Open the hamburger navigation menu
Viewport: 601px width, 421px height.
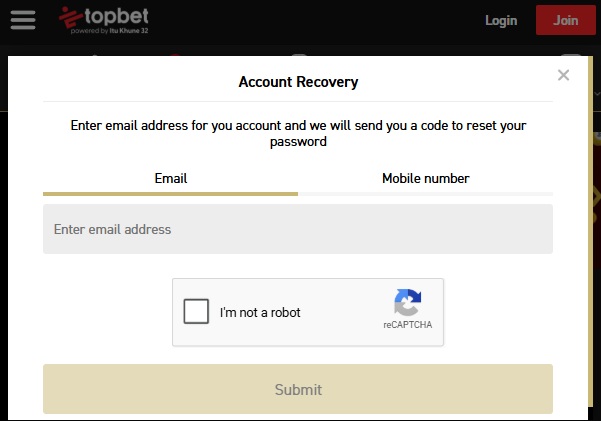(x=23, y=20)
